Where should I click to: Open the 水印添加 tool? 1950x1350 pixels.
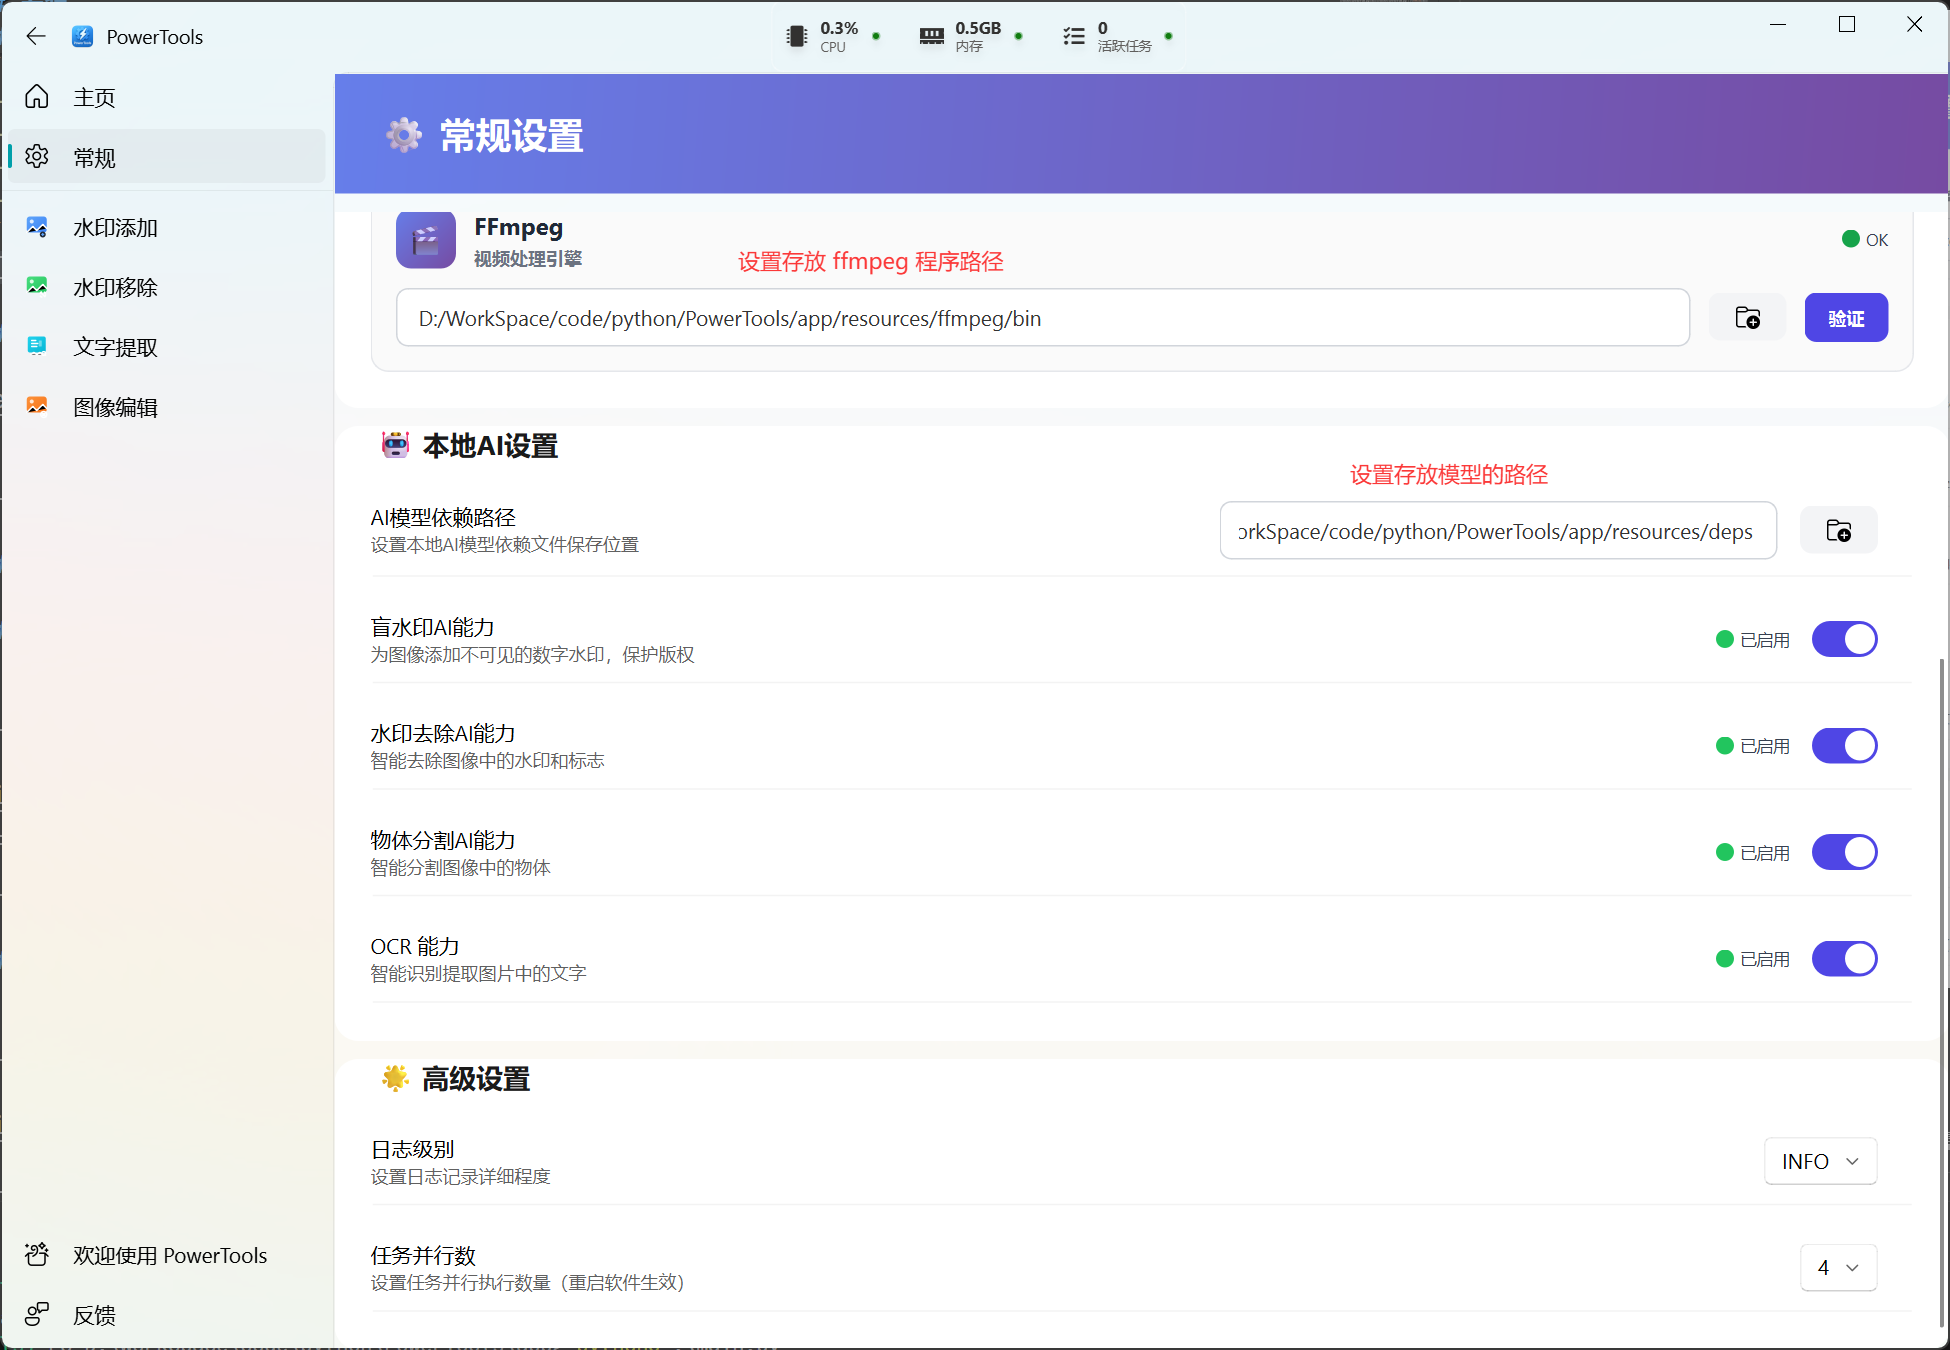tap(166, 228)
